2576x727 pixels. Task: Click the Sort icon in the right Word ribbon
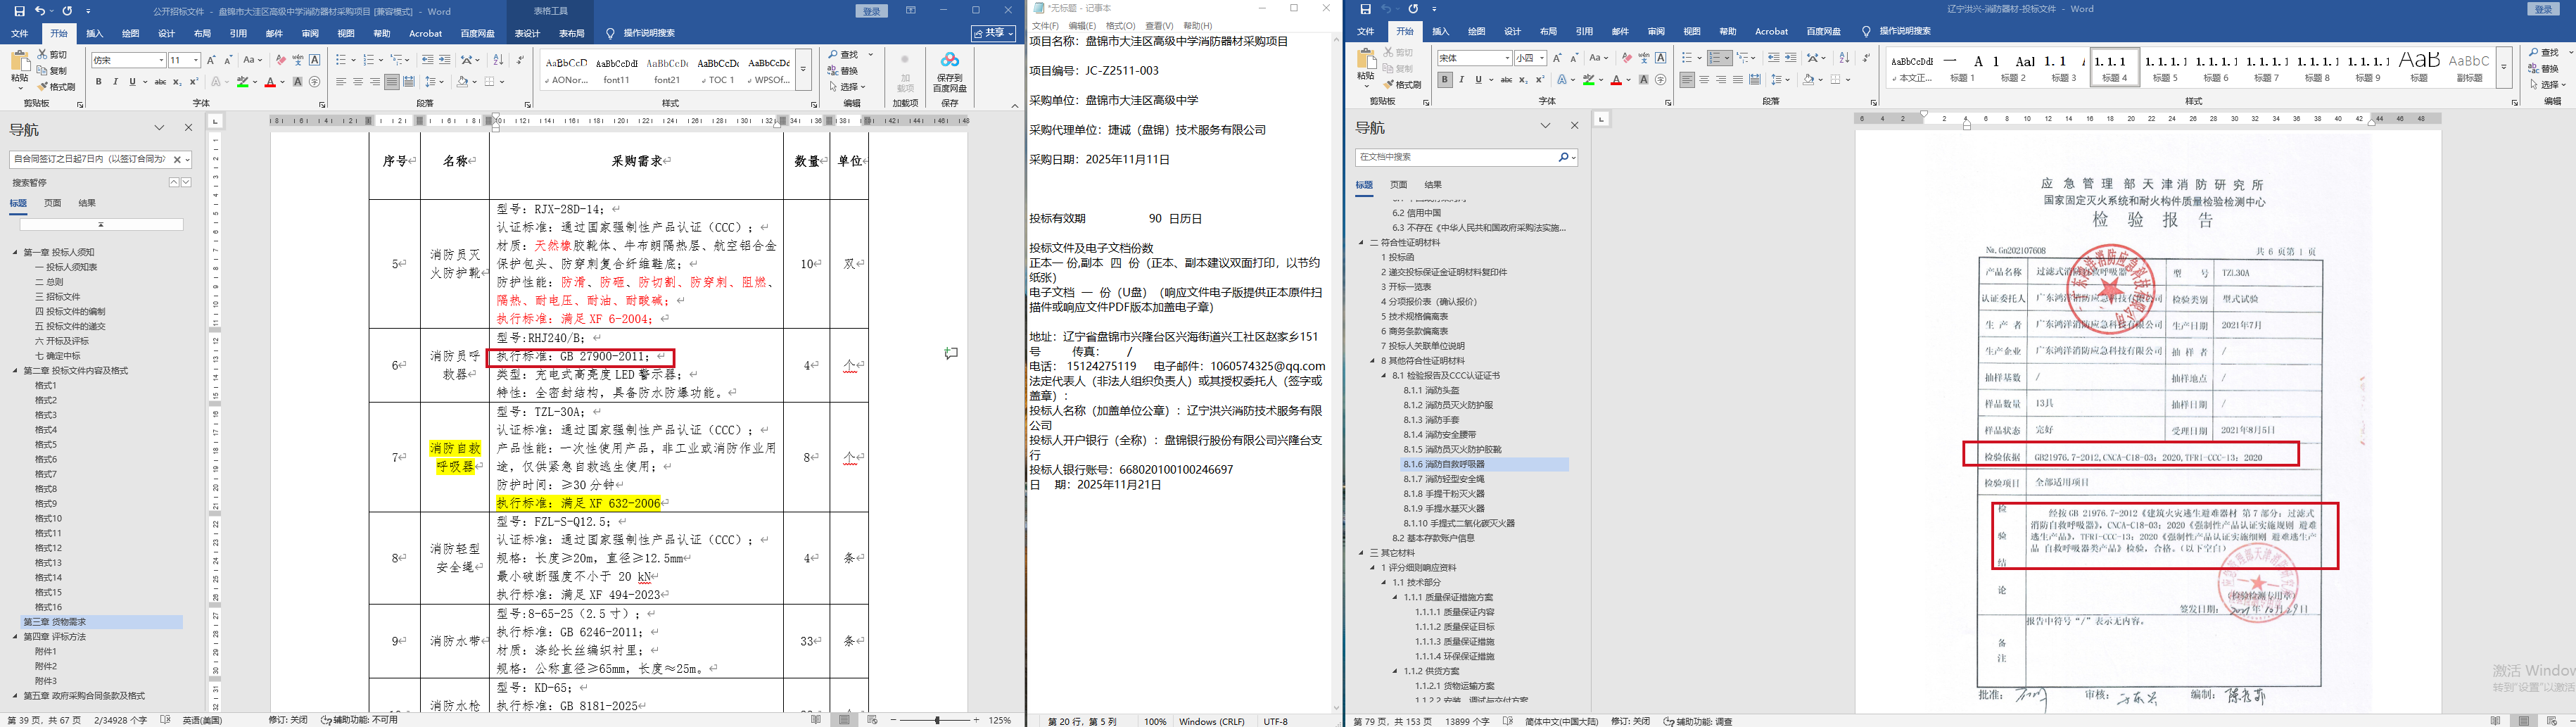[x=1844, y=58]
